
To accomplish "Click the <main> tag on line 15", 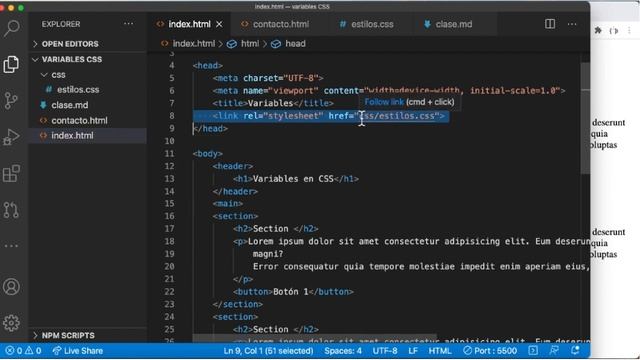I will (x=228, y=204).
